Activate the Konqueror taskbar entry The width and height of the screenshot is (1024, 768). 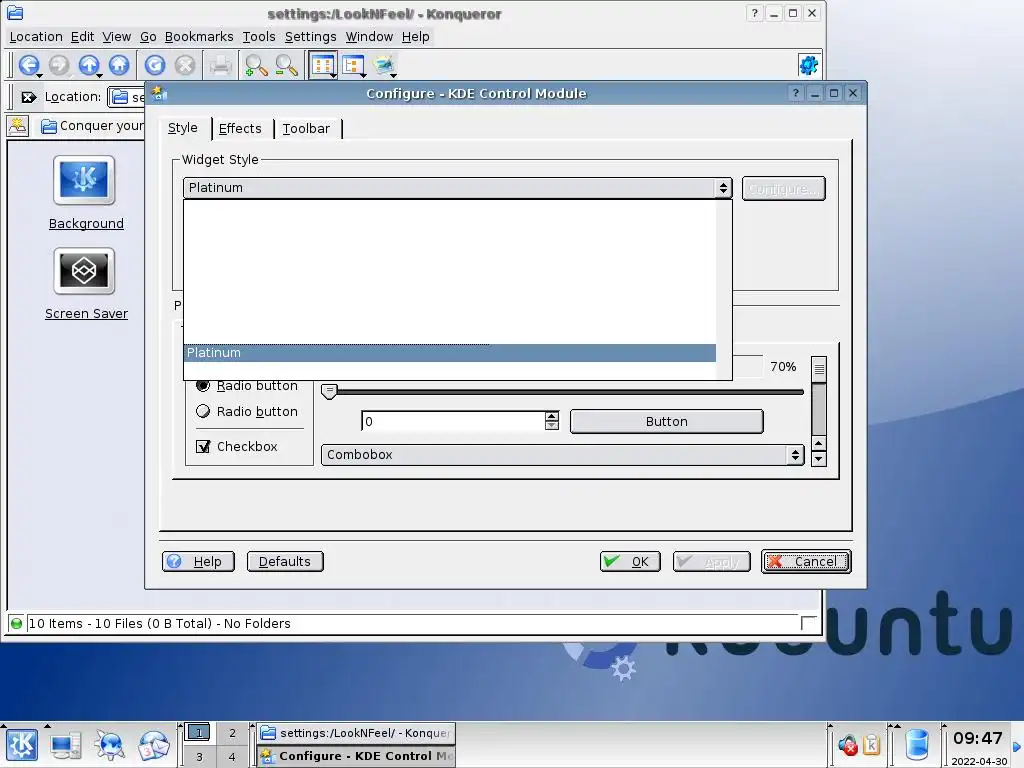coord(356,733)
